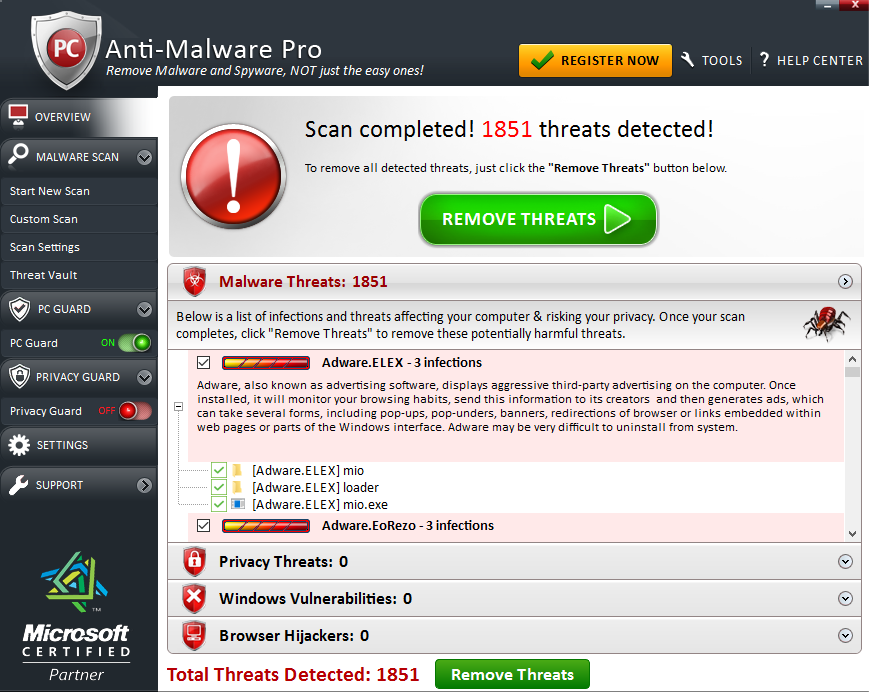Viewport: 869px width, 692px height.
Task: Click the Browser Hijackers shield icon
Action: [194, 635]
